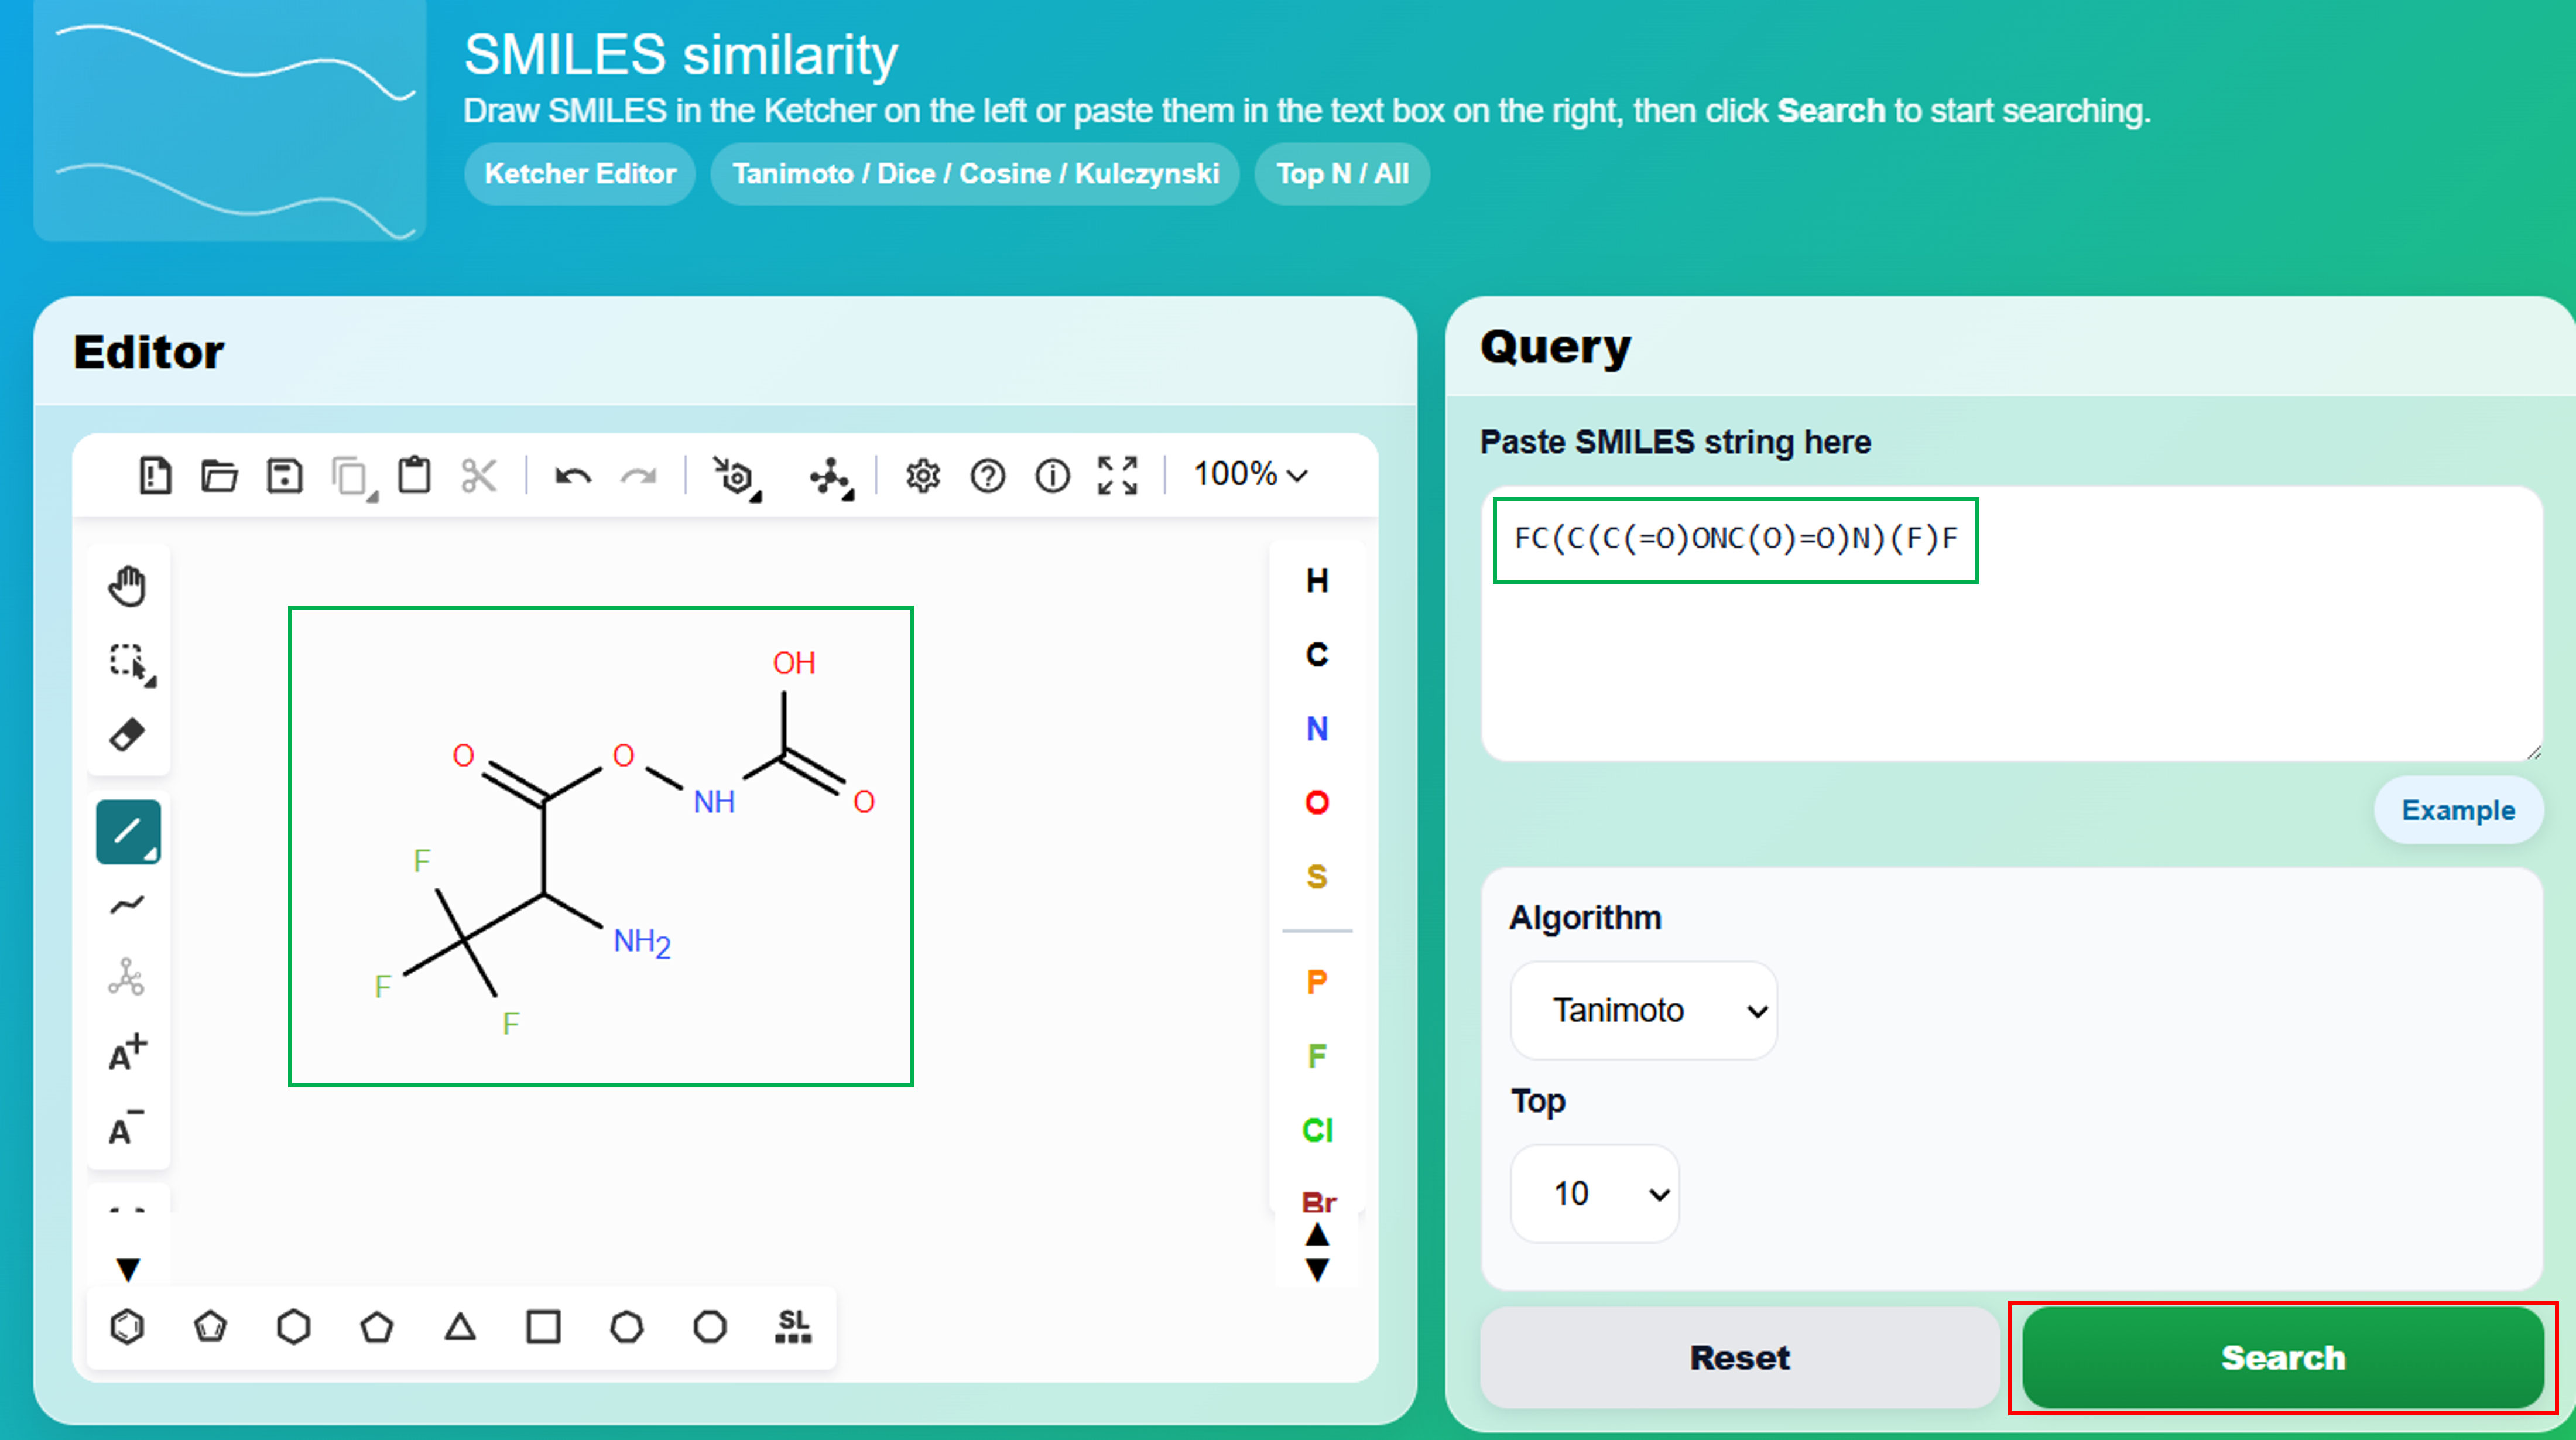
Task: Select the single bond tool
Action: point(128,832)
